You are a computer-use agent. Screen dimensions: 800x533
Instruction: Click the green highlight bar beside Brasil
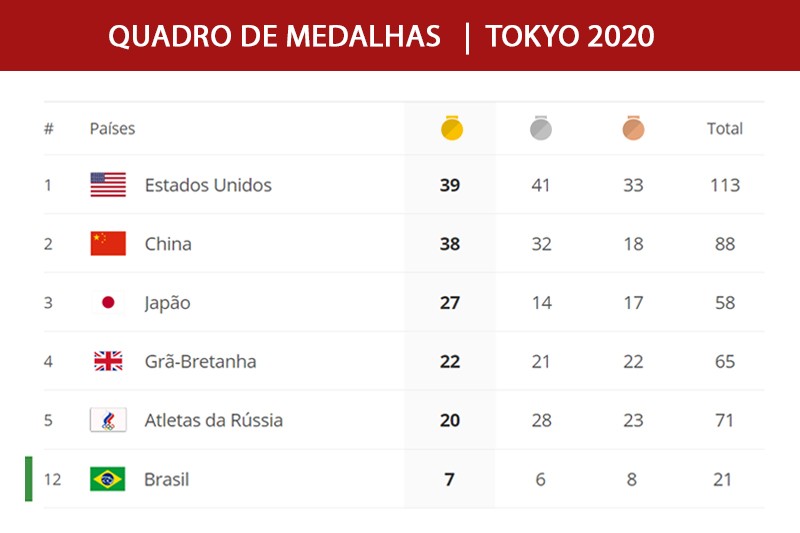(x=29, y=479)
